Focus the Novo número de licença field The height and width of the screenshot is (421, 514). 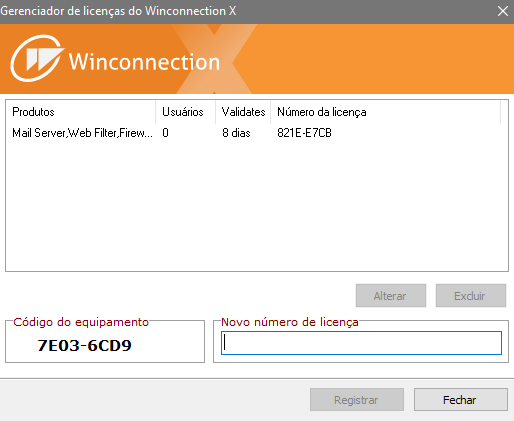(x=361, y=343)
